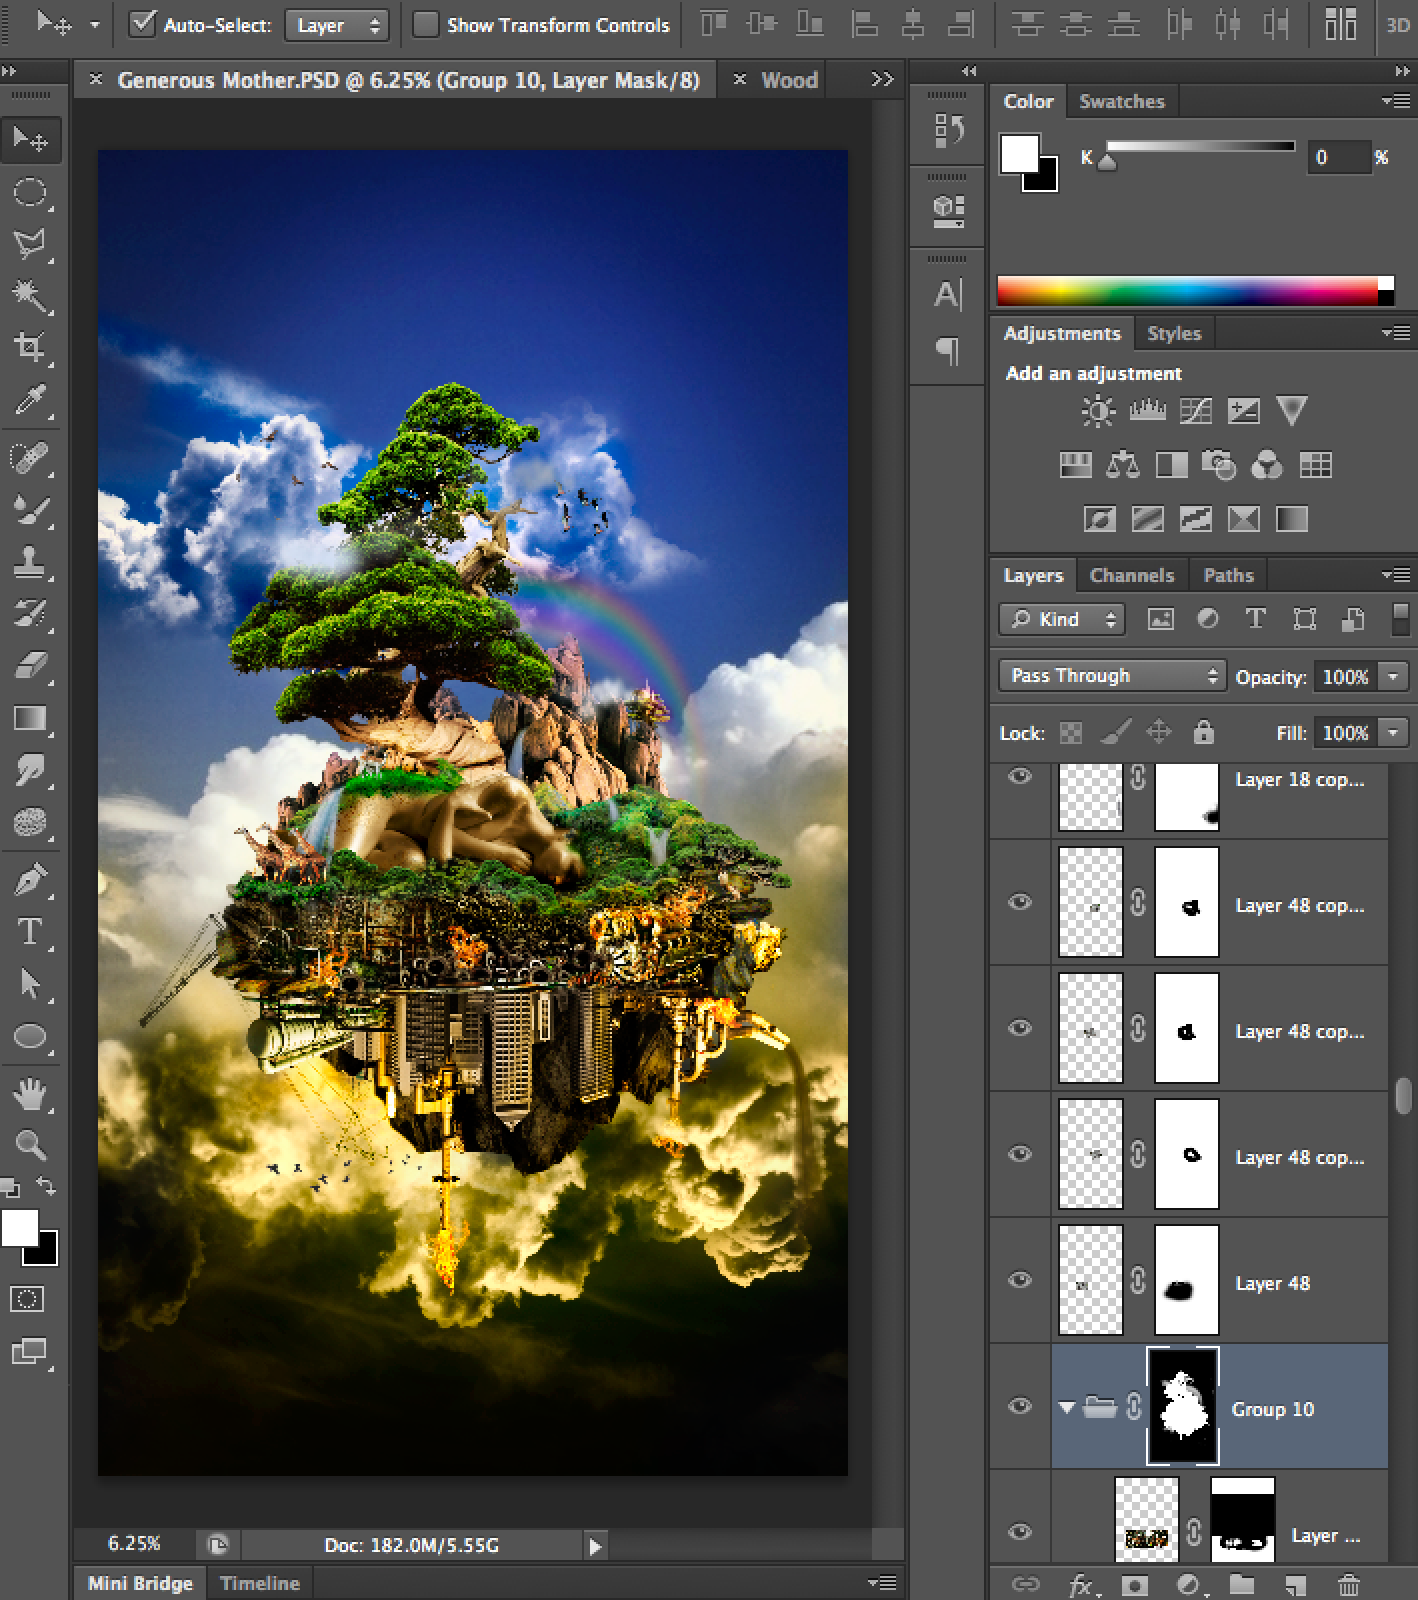Delete layer using the trash icon
Screen dimensions: 1418x1600
1348,1584
